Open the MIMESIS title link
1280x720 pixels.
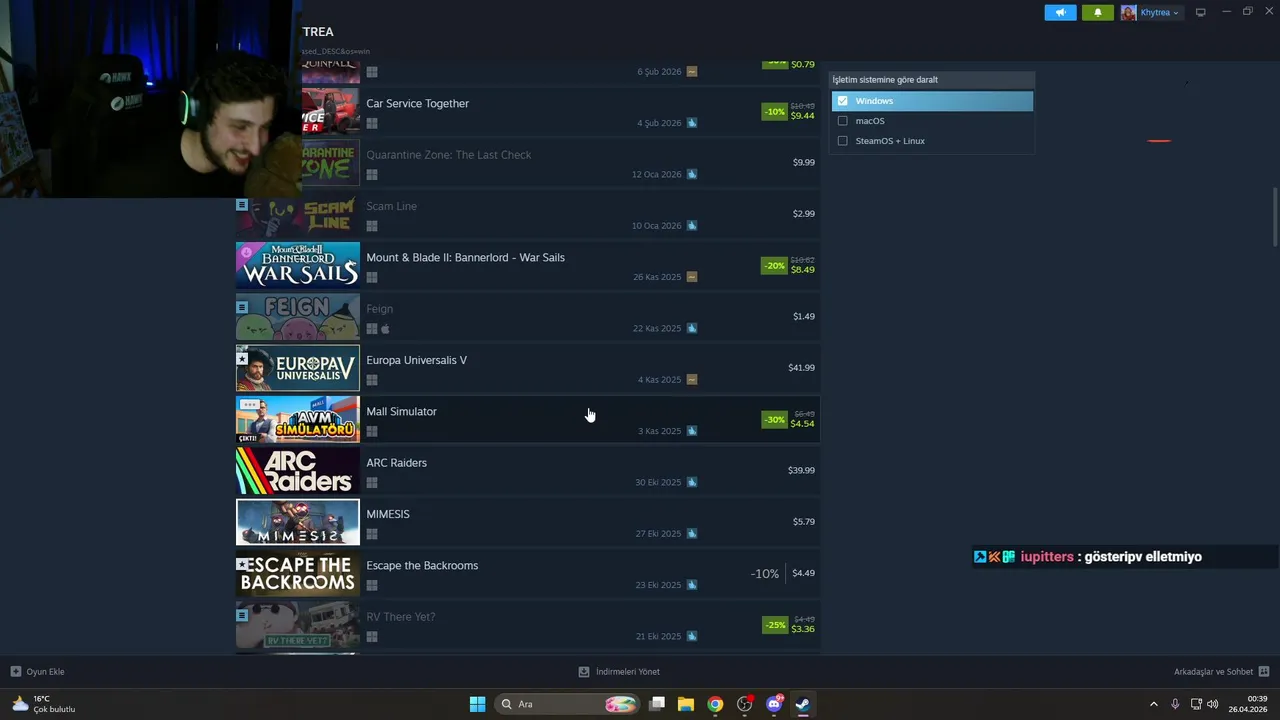pyautogui.click(x=388, y=514)
